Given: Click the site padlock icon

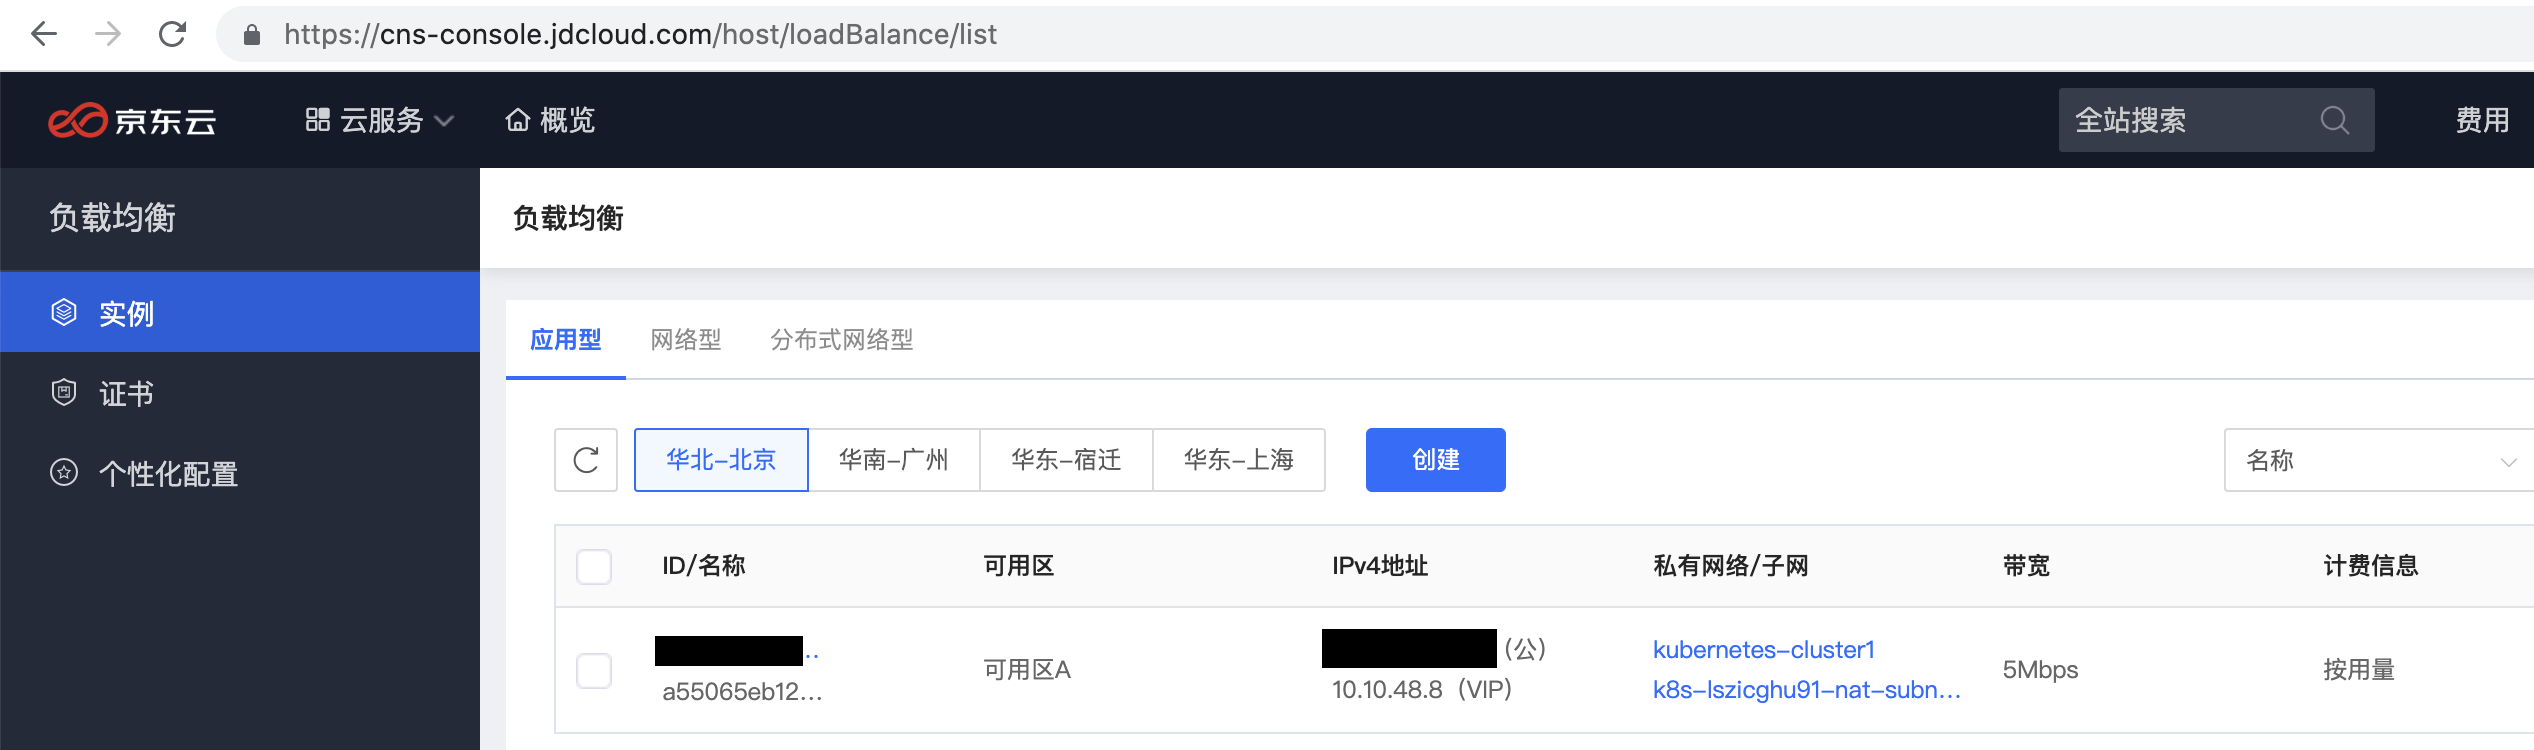Looking at the screenshot, I should click(x=252, y=35).
